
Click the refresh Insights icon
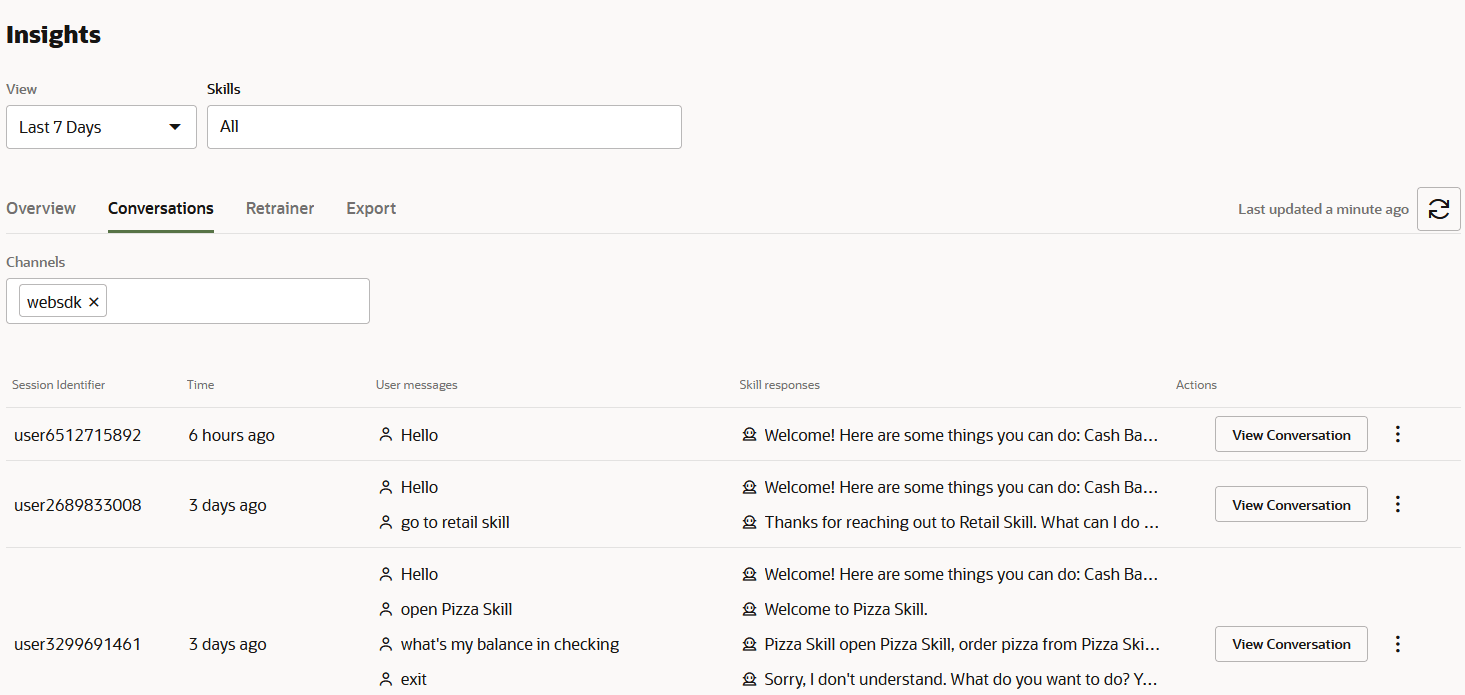tap(1438, 208)
